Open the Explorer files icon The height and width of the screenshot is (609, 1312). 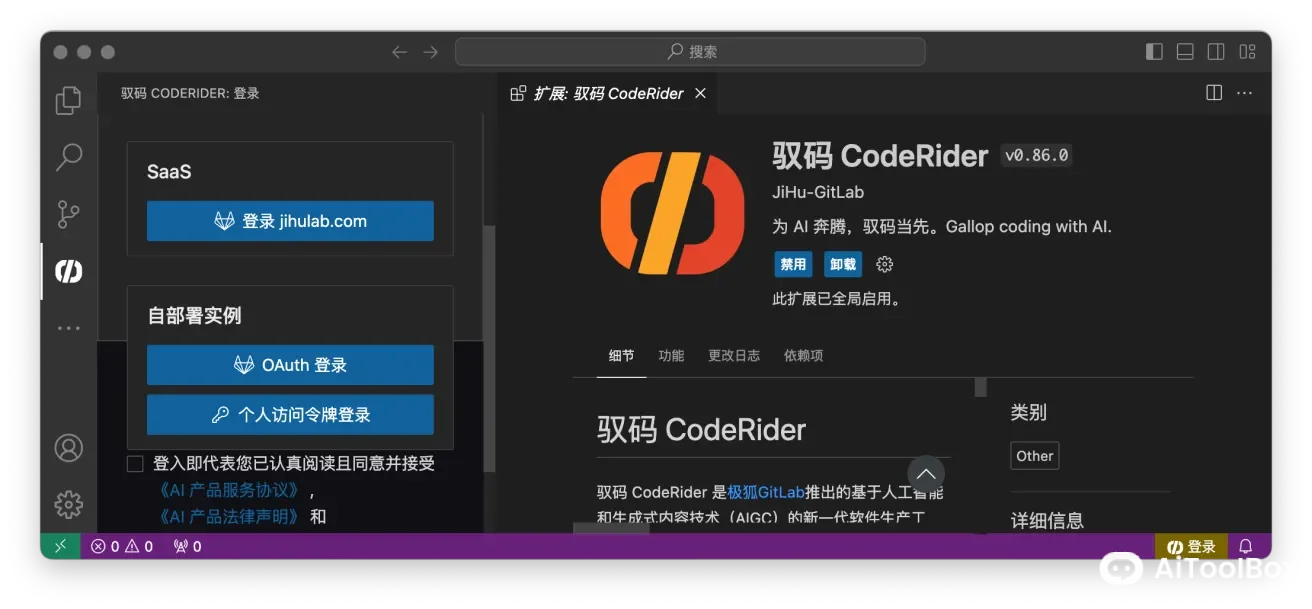68,100
